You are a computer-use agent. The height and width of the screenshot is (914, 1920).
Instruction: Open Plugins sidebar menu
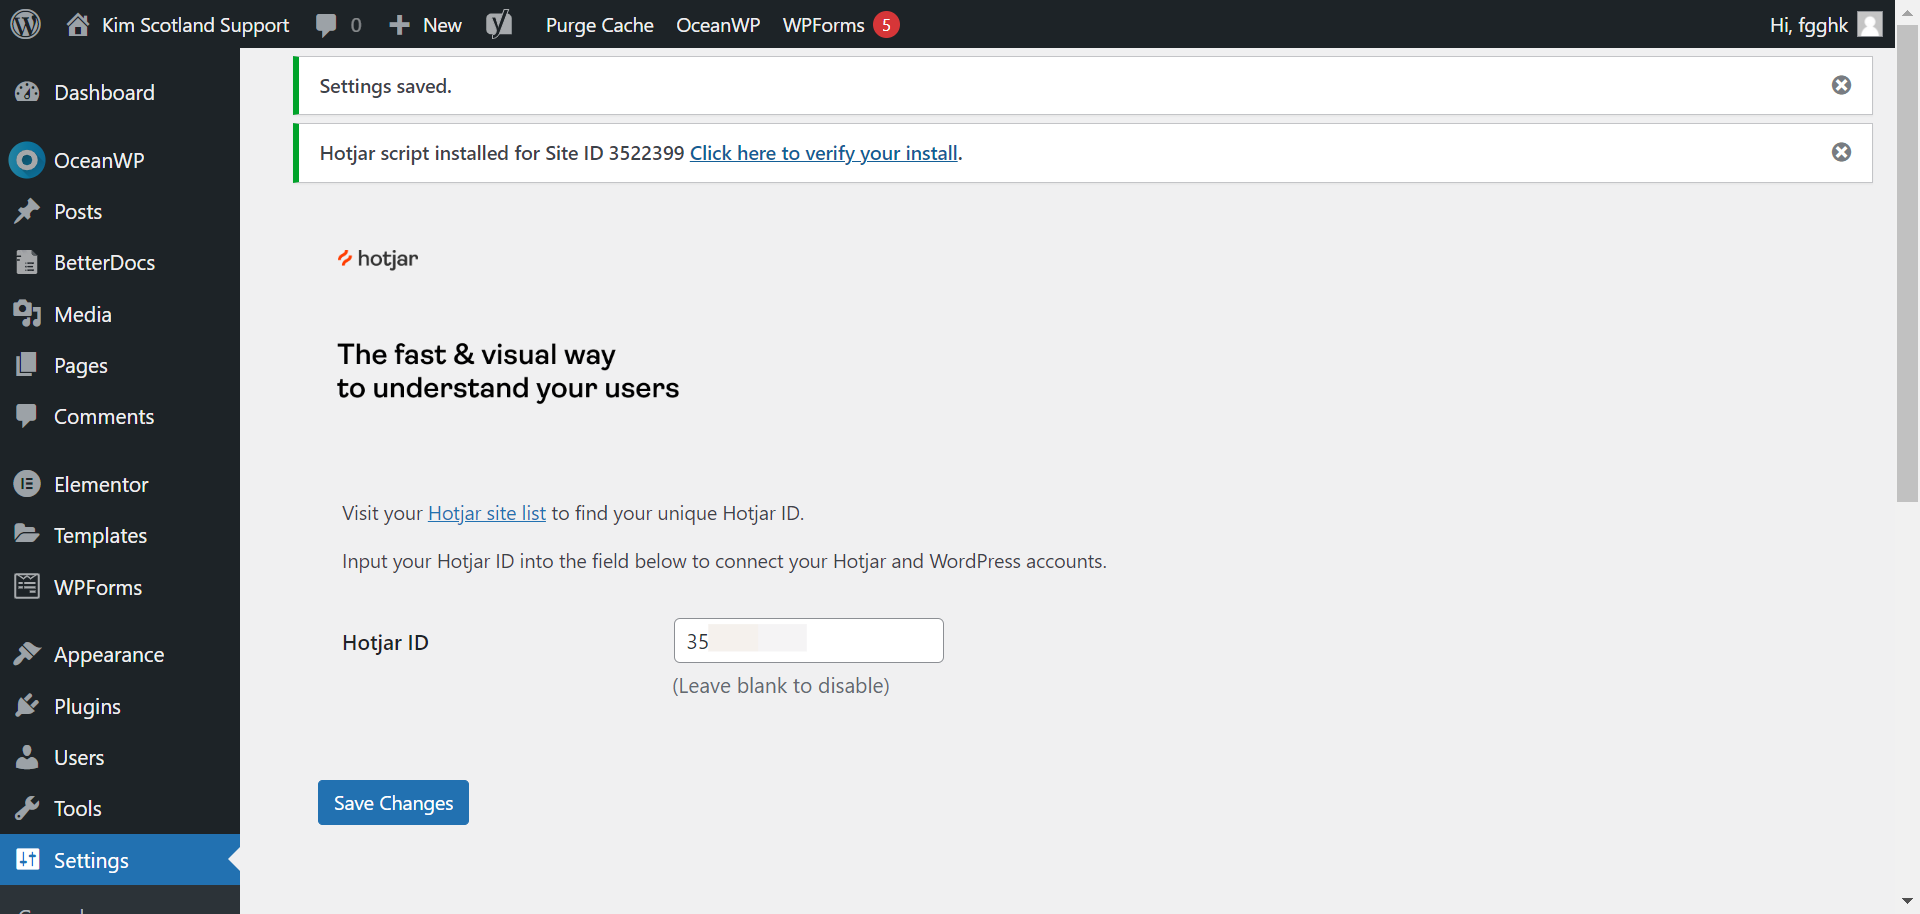coord(120,706)
